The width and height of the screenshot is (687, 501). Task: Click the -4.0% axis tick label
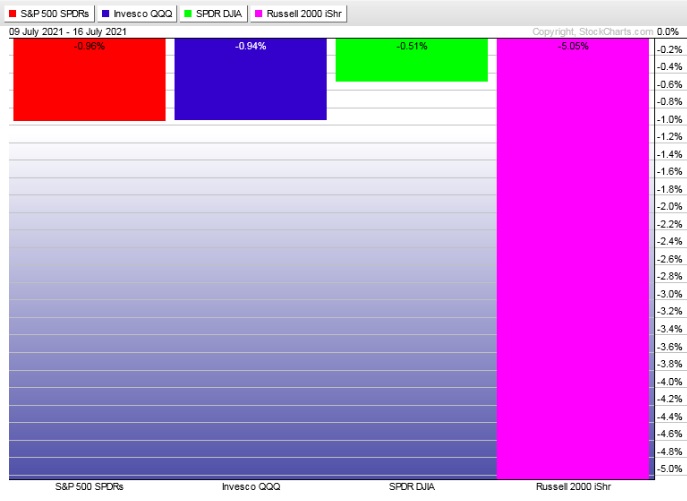tap(669, 381)
